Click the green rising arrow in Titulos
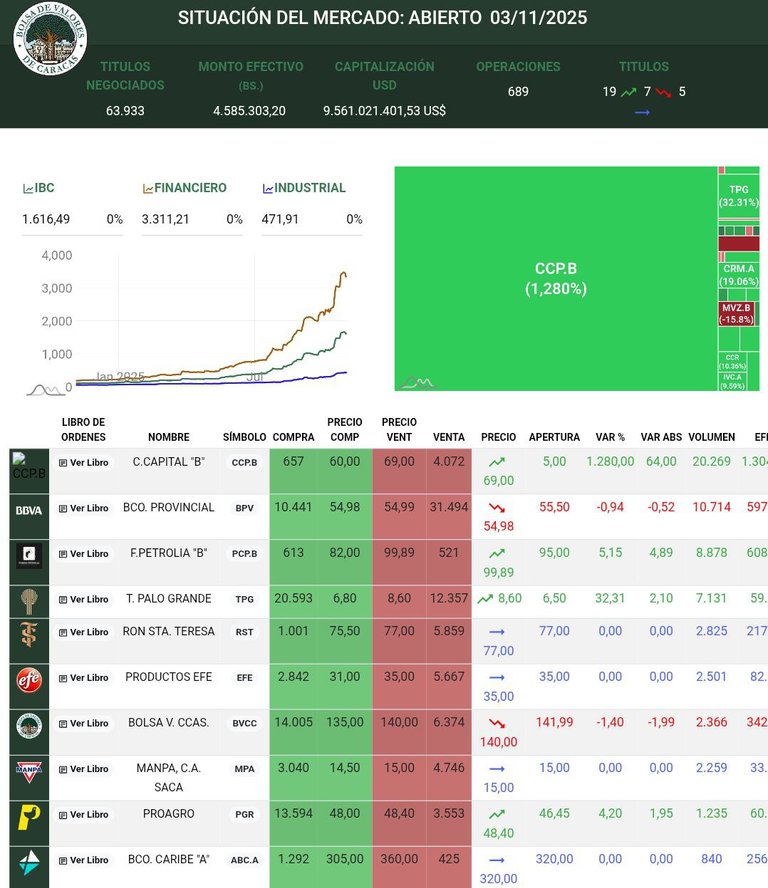The image size is (768, 888). tap(629, 92)
